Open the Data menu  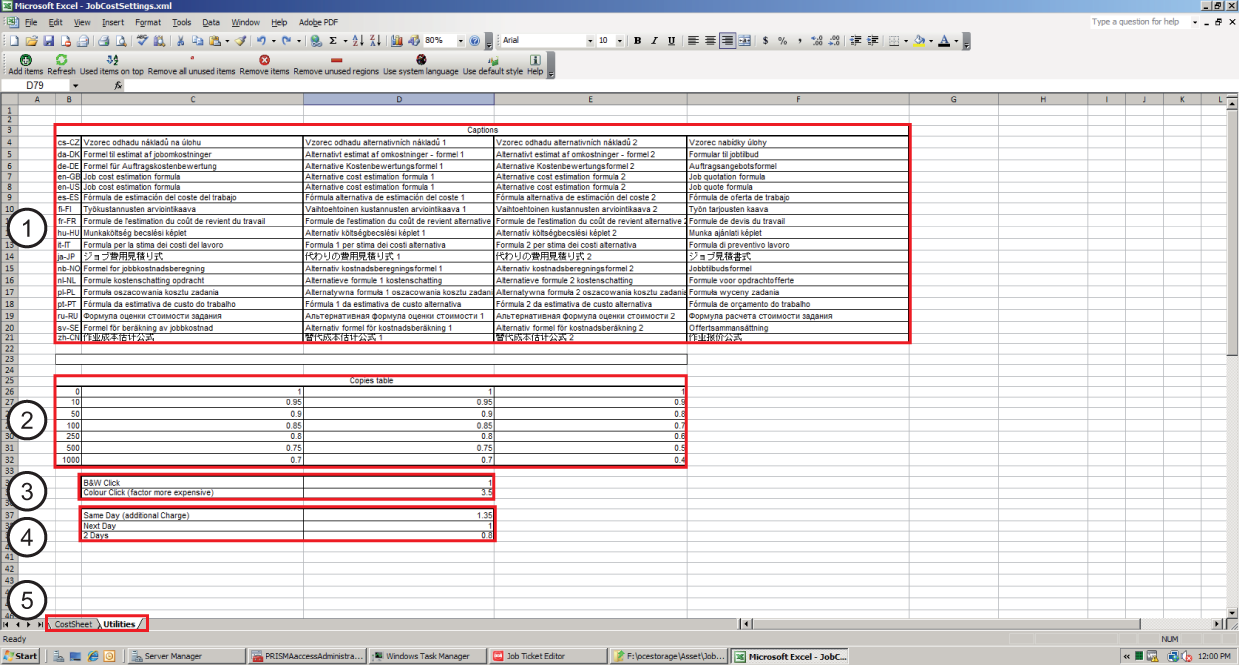click(211, 22)
